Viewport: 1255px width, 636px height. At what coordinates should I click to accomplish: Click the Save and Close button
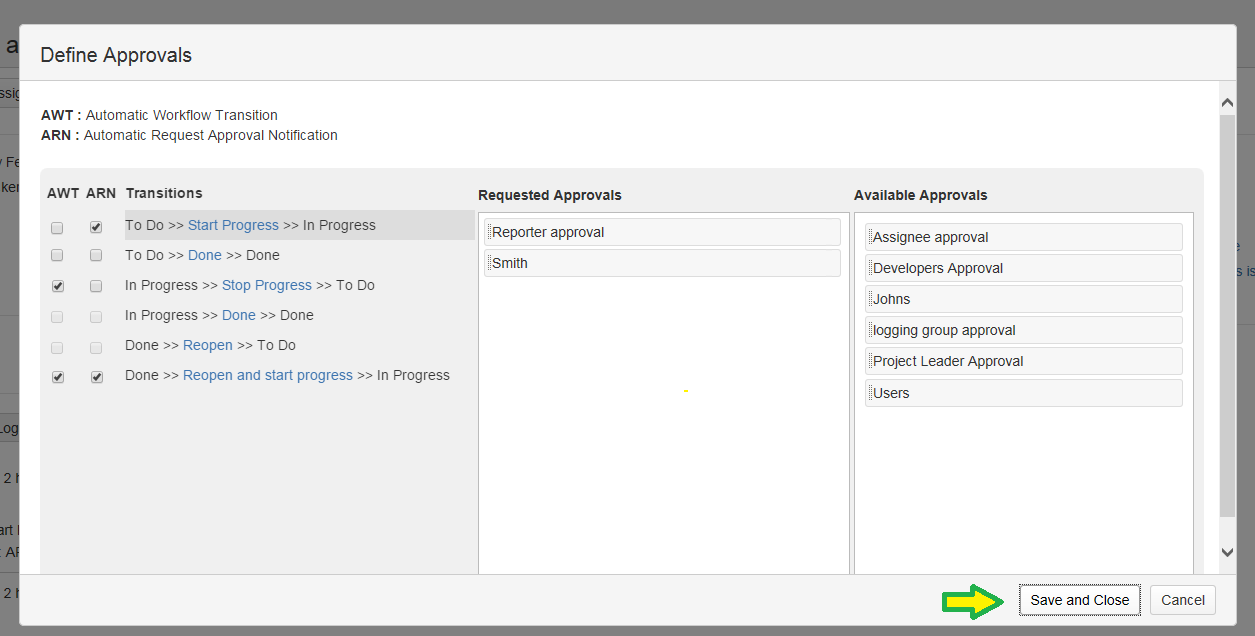pyautogui.click(x=1079, y=600)
